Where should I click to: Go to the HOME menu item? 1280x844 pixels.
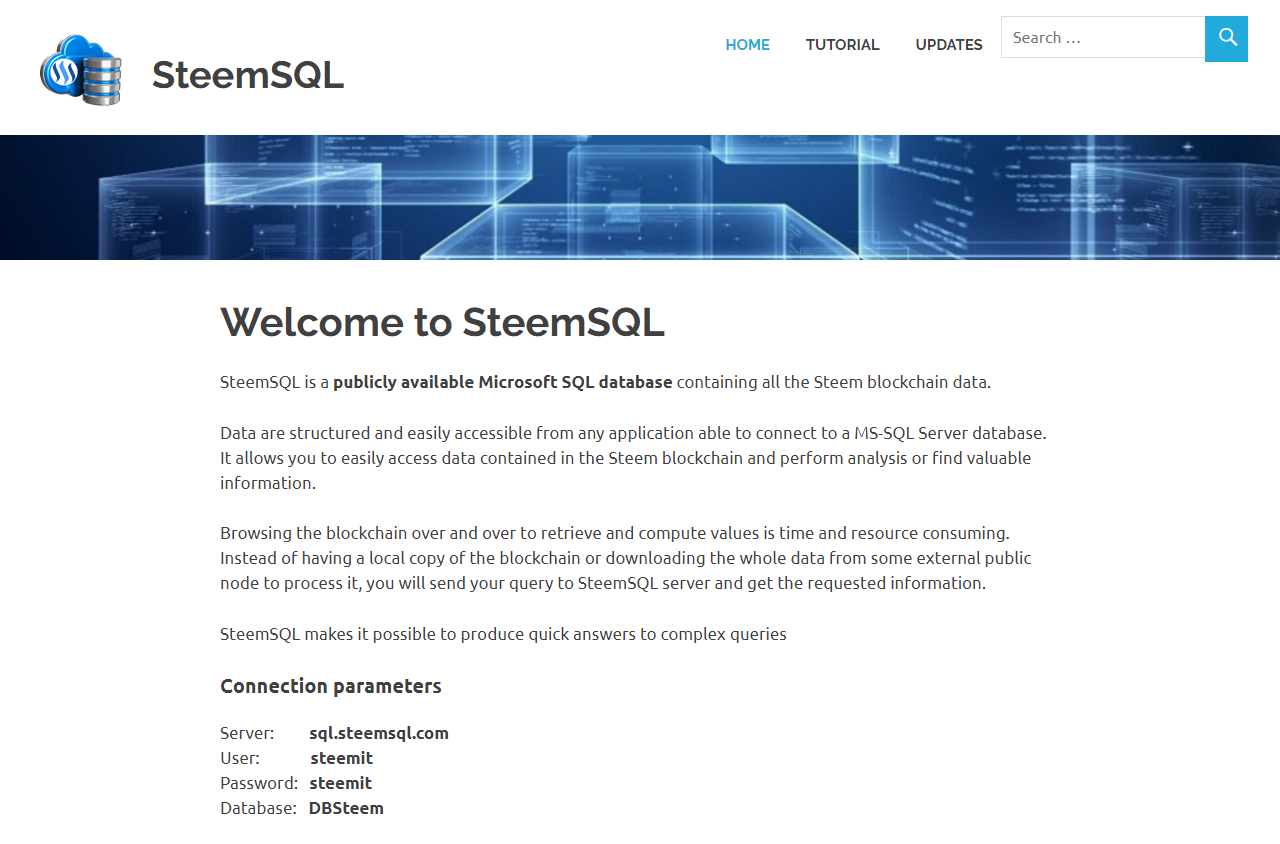[748, 45]
